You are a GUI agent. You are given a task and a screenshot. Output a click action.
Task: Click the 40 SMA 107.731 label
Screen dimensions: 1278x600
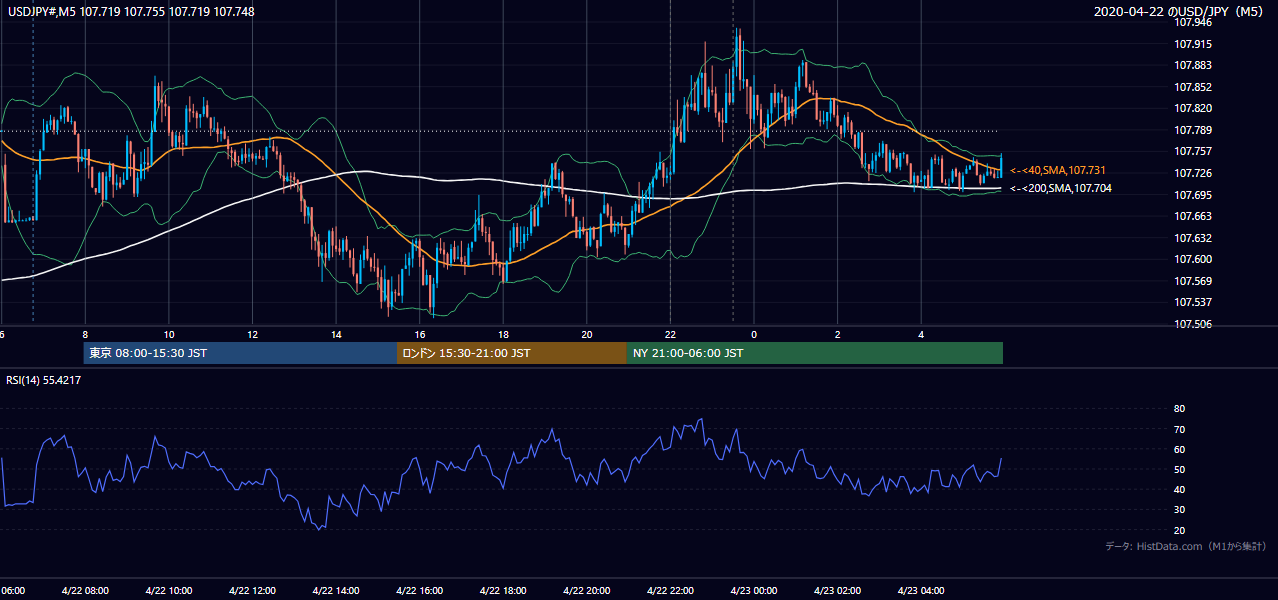[x=1059, y=171]
